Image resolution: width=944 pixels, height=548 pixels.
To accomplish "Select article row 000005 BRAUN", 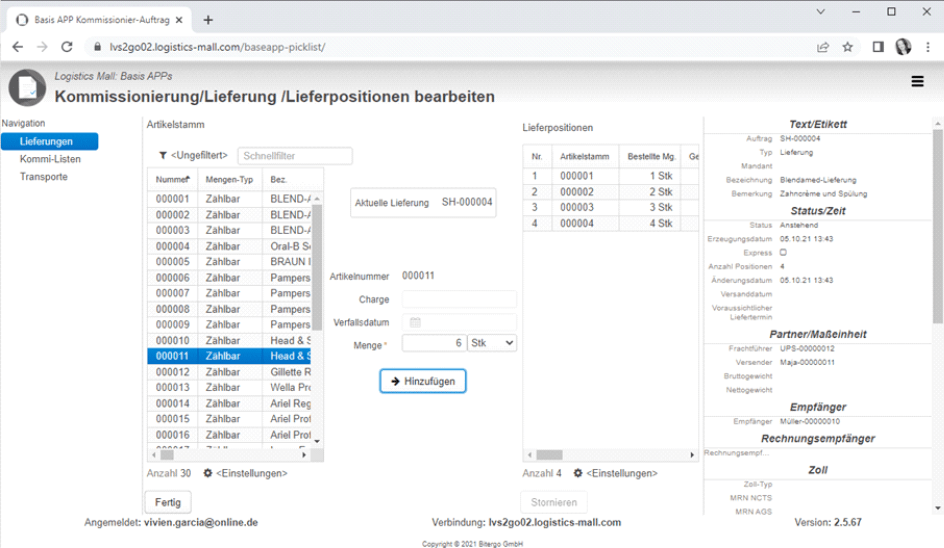I will click(x=229, y=262).
